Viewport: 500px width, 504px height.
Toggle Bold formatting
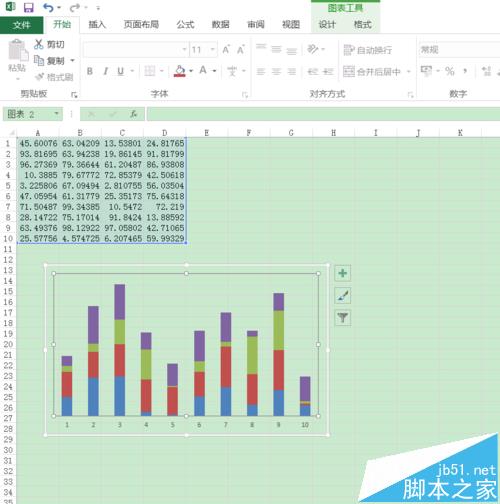90,71
